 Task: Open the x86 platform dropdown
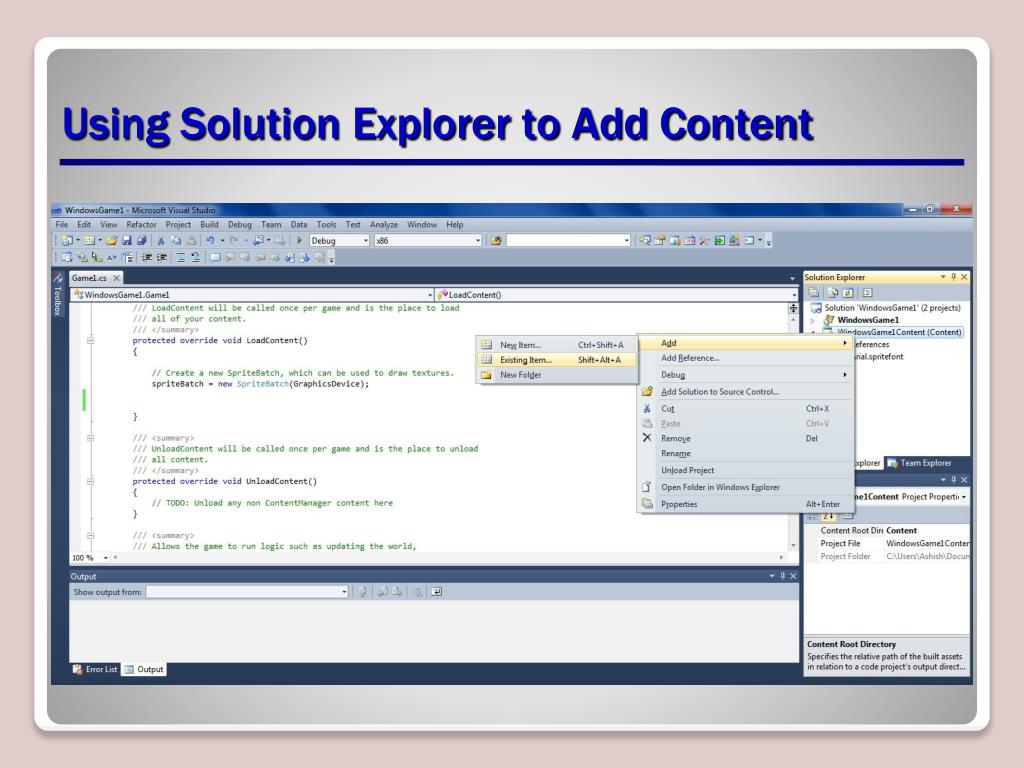click(x=477, y=240)
